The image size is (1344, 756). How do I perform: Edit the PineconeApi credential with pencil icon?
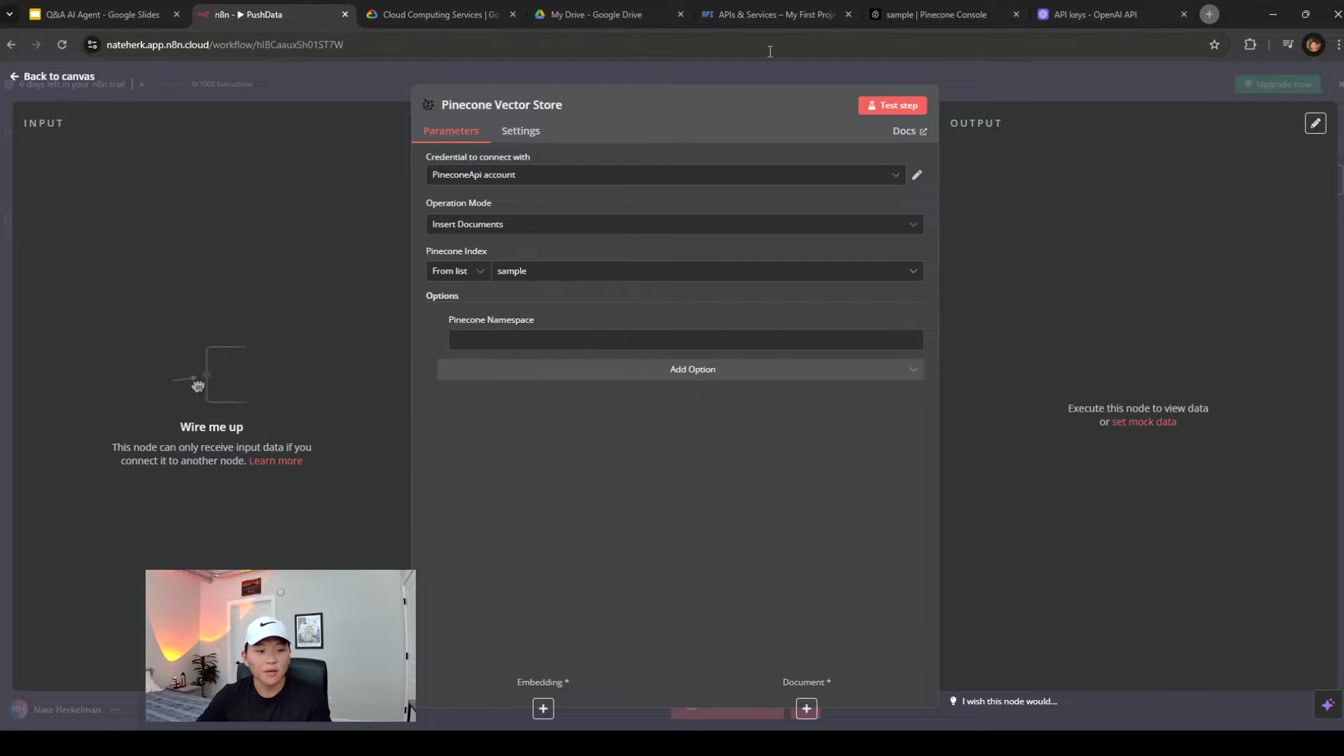click(x=917, y=175)
